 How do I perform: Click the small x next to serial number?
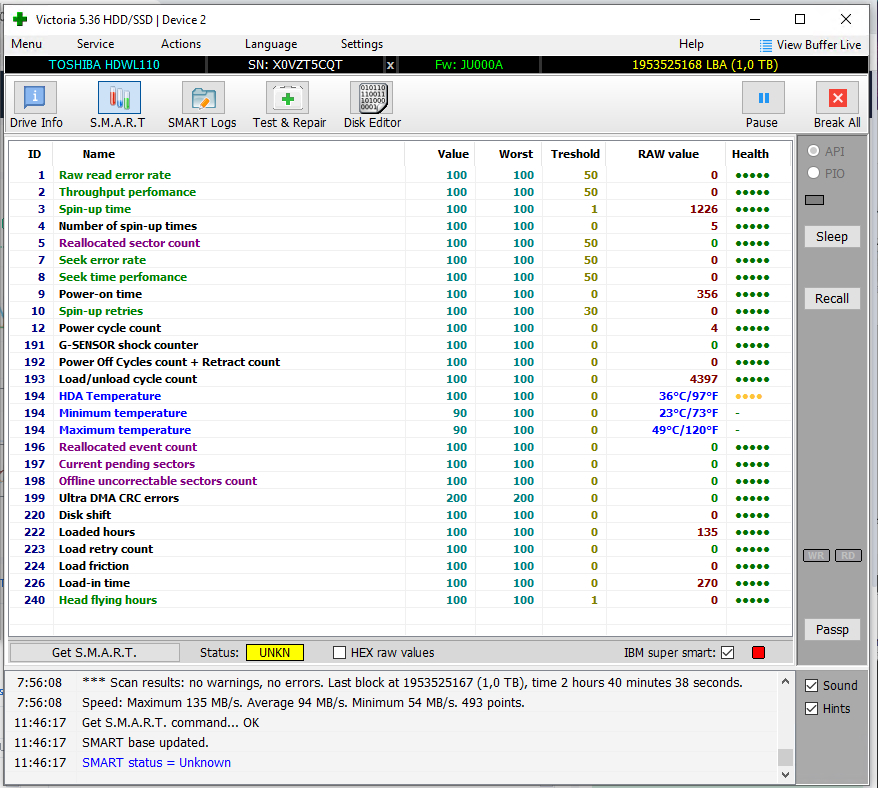pos(390,65)
